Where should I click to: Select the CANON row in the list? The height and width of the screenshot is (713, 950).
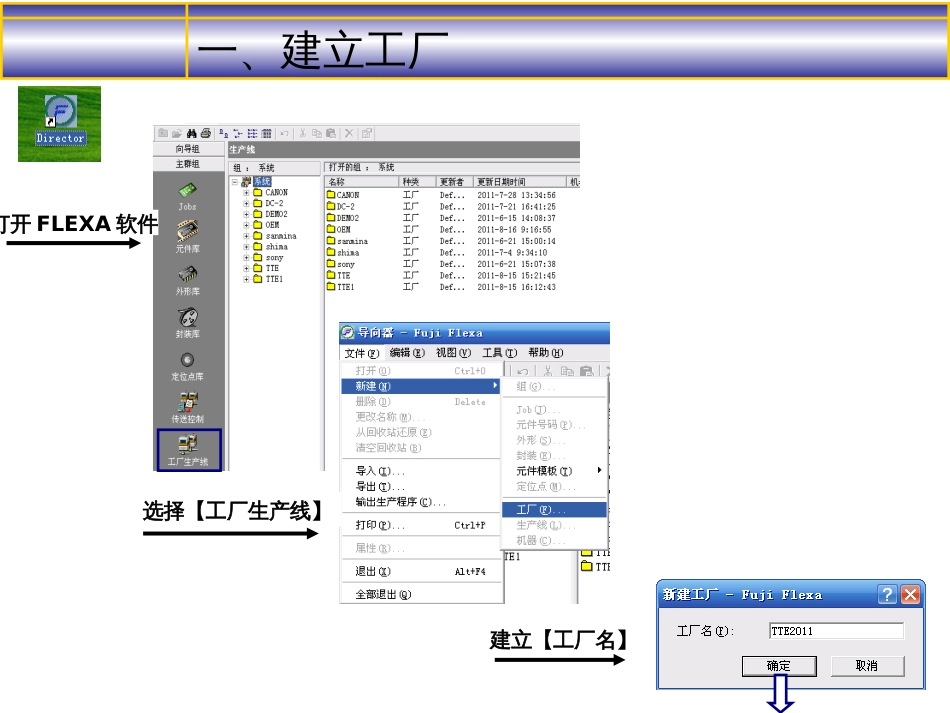[x=441, y=195]
